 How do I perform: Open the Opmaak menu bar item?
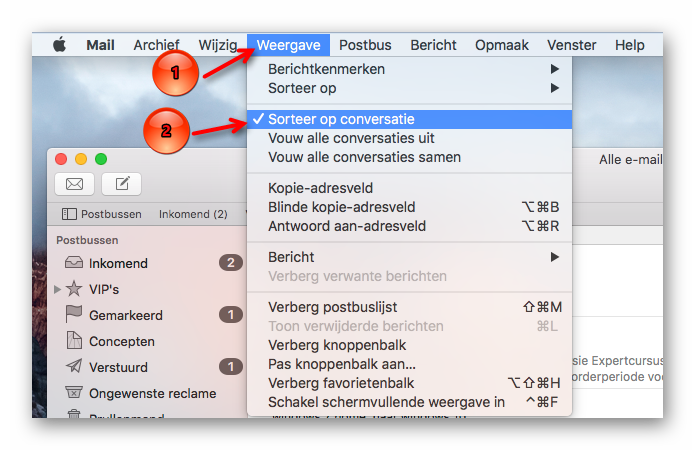502,45
